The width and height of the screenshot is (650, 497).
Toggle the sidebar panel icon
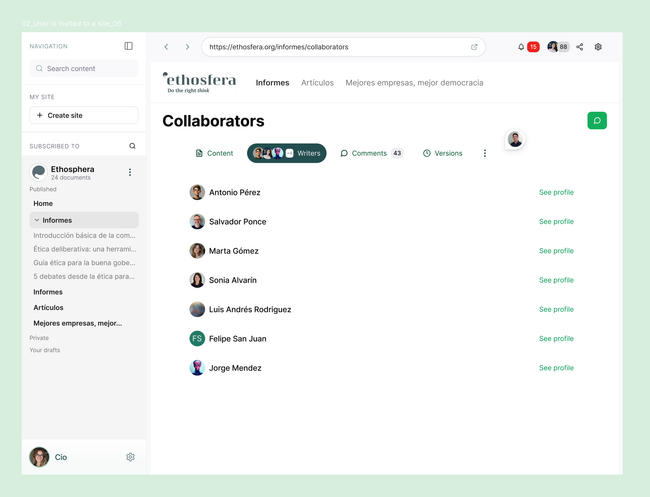pos(128,46)
